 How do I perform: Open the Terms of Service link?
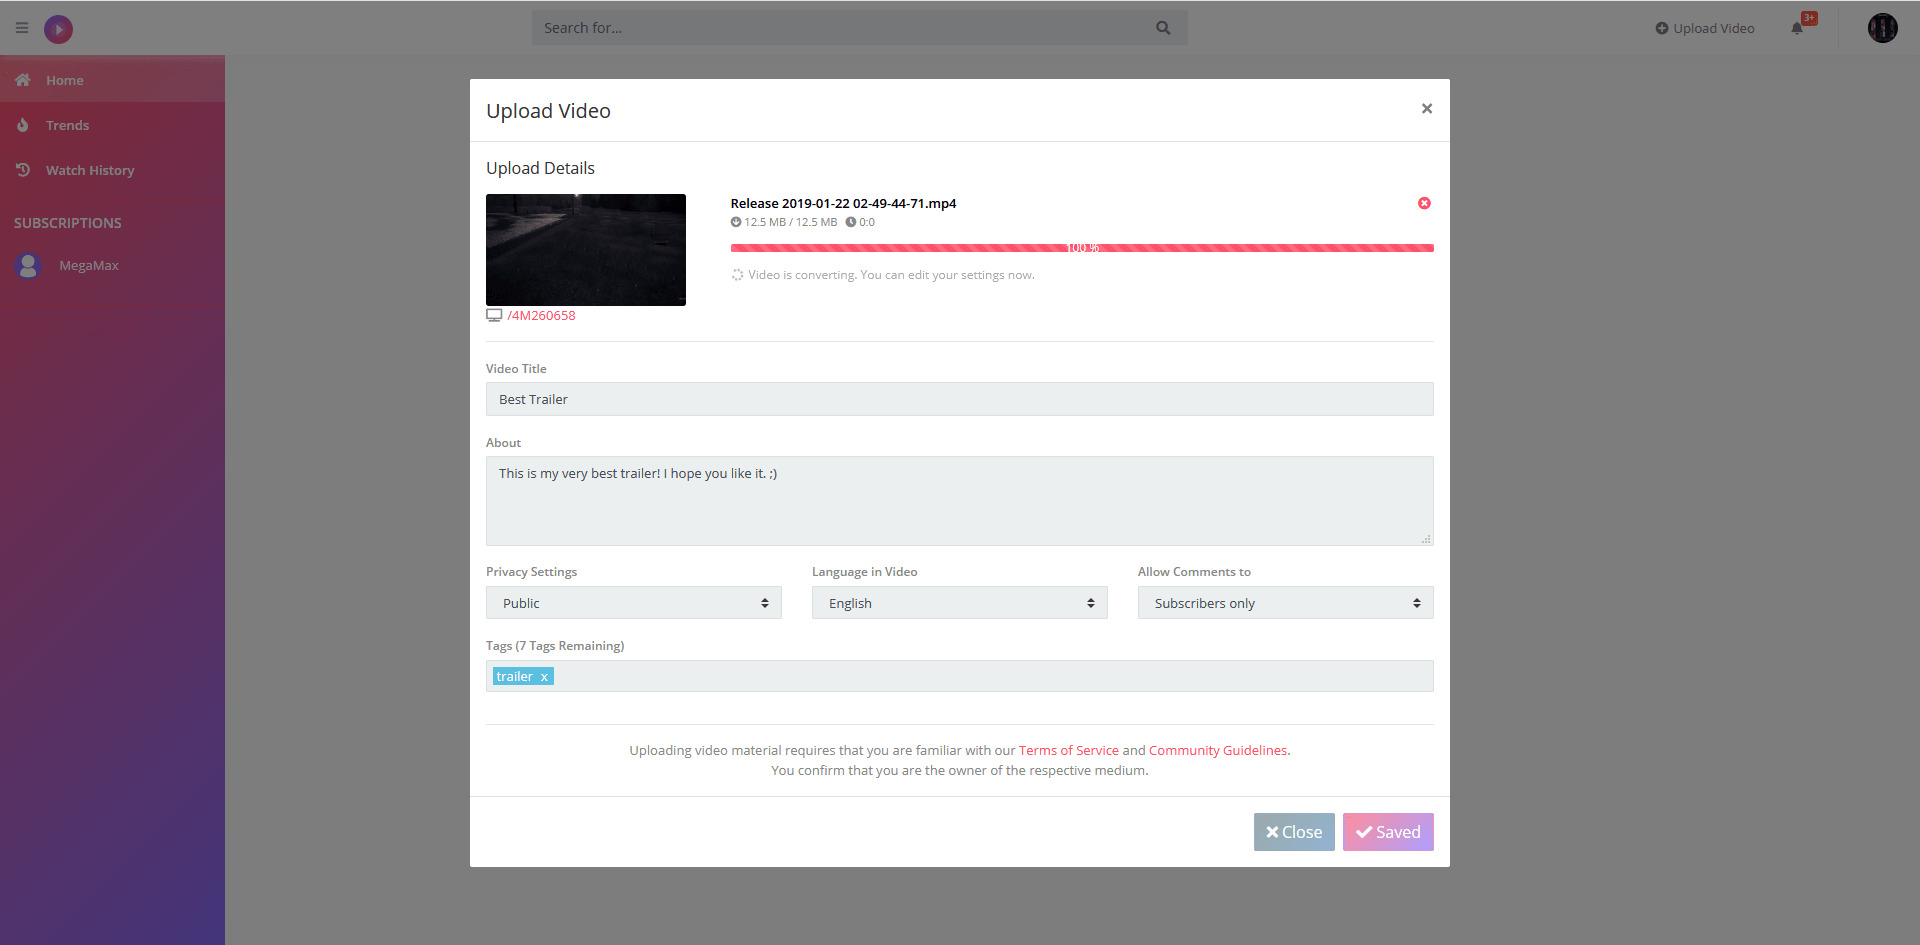pos(1068,750)
